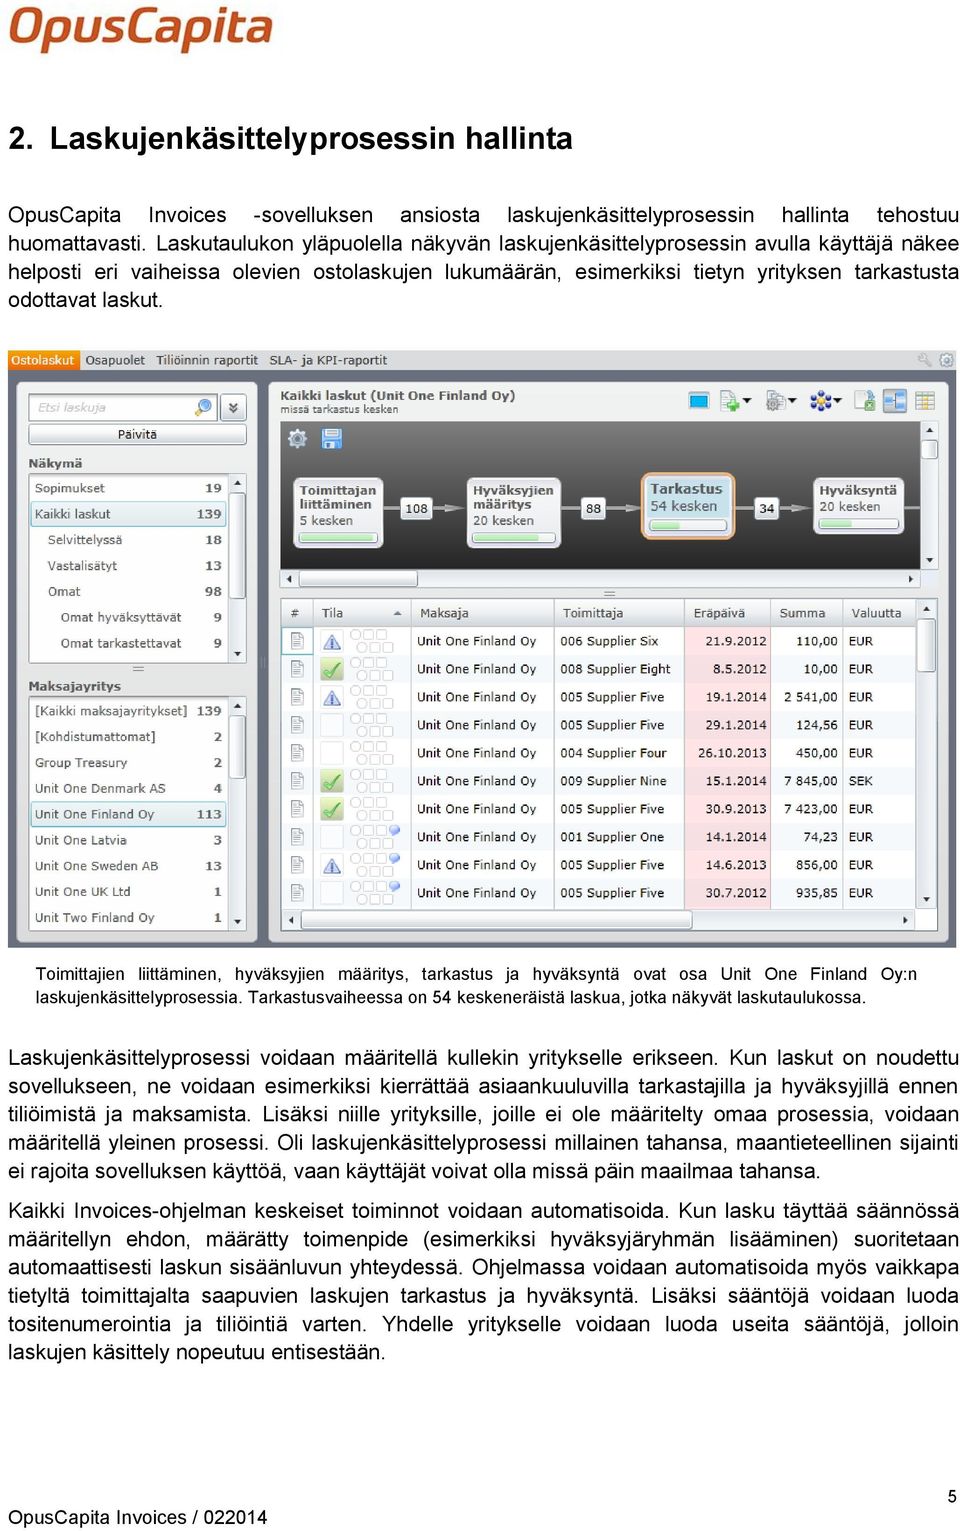Click the Excel export icon

coord(865,401)
